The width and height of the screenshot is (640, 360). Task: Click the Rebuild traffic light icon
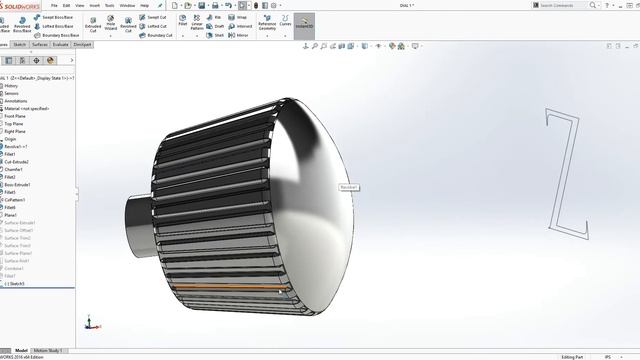(x=256, y=5)
